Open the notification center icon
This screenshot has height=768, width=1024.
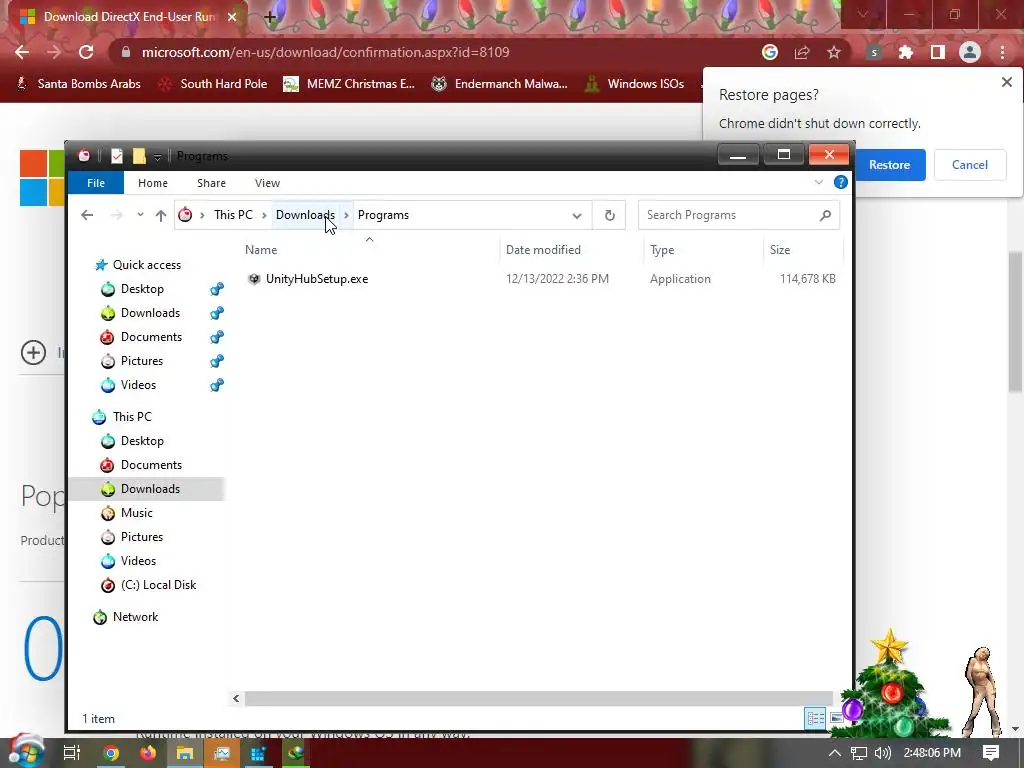(991, 753)
